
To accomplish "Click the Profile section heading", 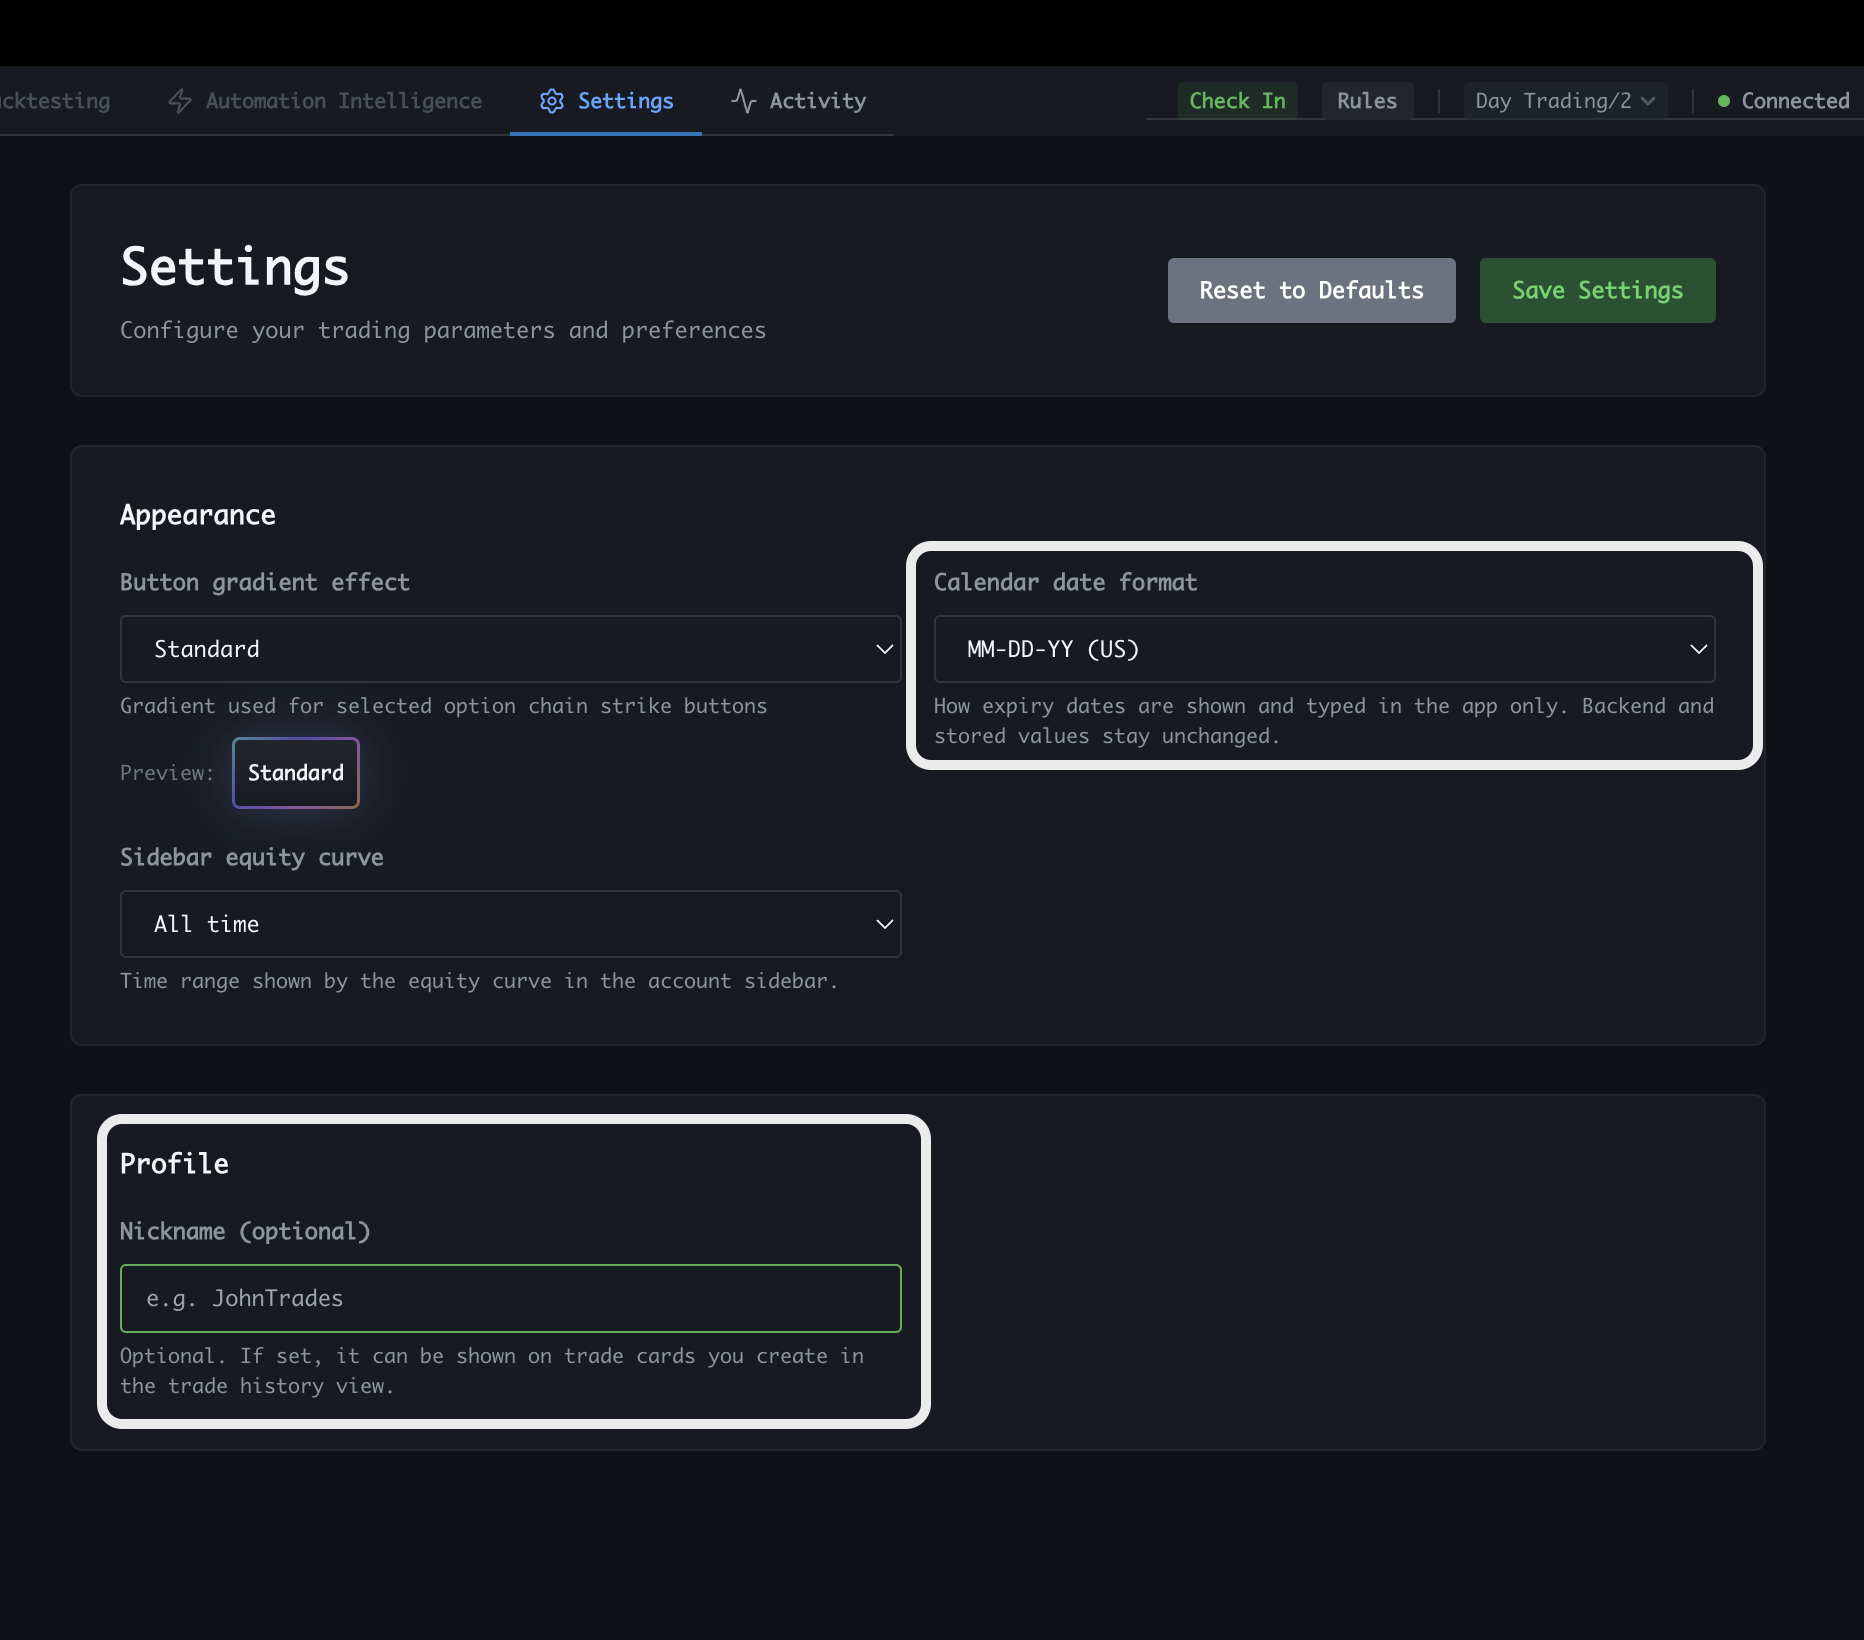I will pos(174,1164).
